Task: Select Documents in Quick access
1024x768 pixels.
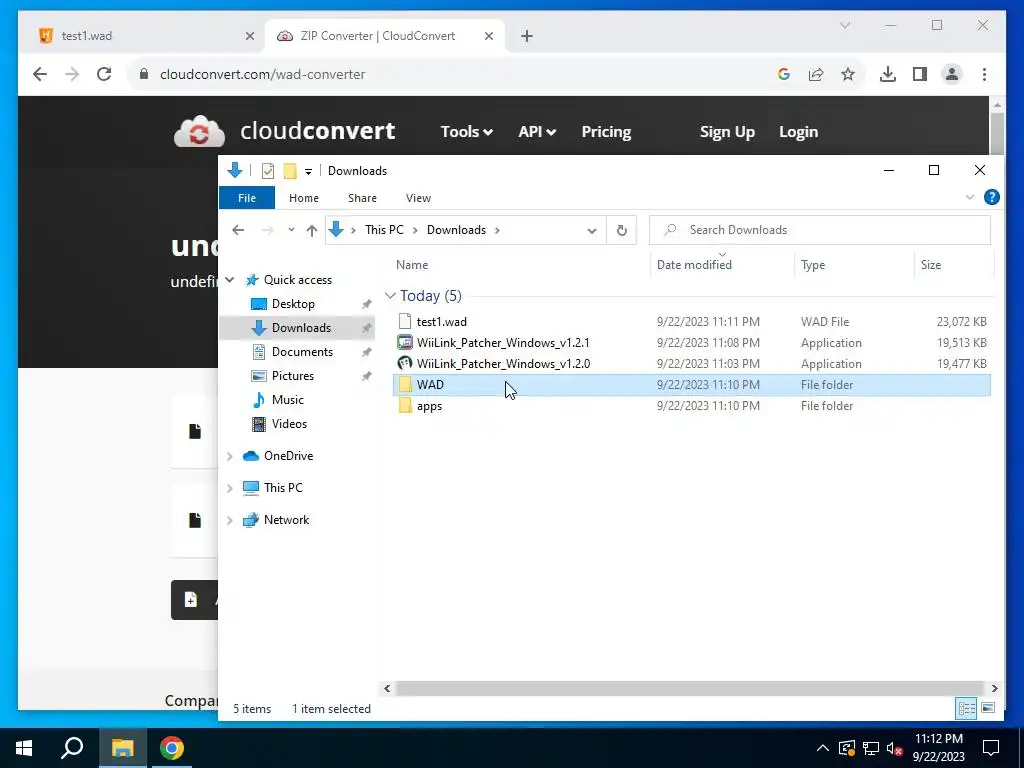Action: [x=302, y=351]
